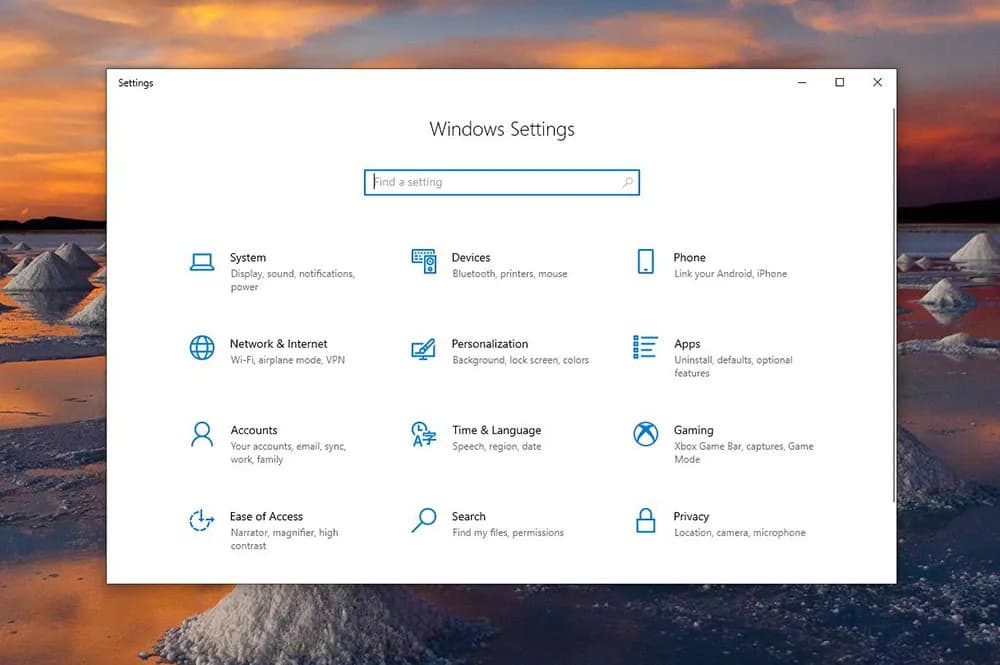Click the System laptop icon
The height and width of the screenshot is (665, 1000).
[x=202, y=262]
